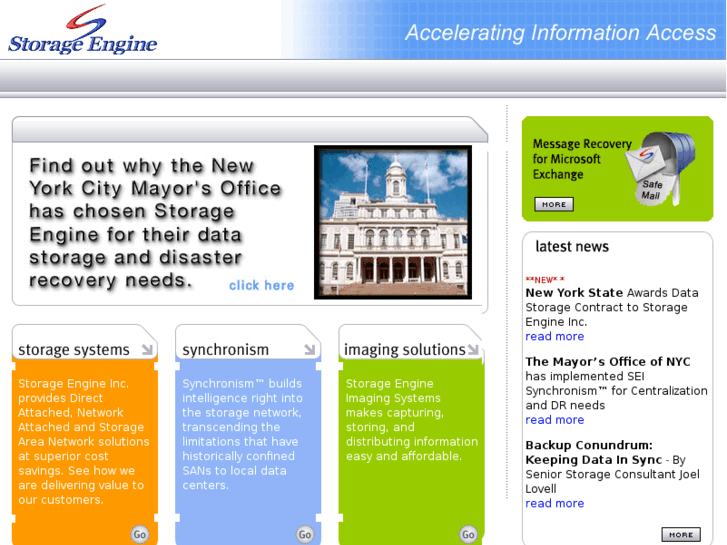Click the Synchronism description text in blue card
Image resolution: width=727 pixels, height=545 pixels.
pos(242,434)
